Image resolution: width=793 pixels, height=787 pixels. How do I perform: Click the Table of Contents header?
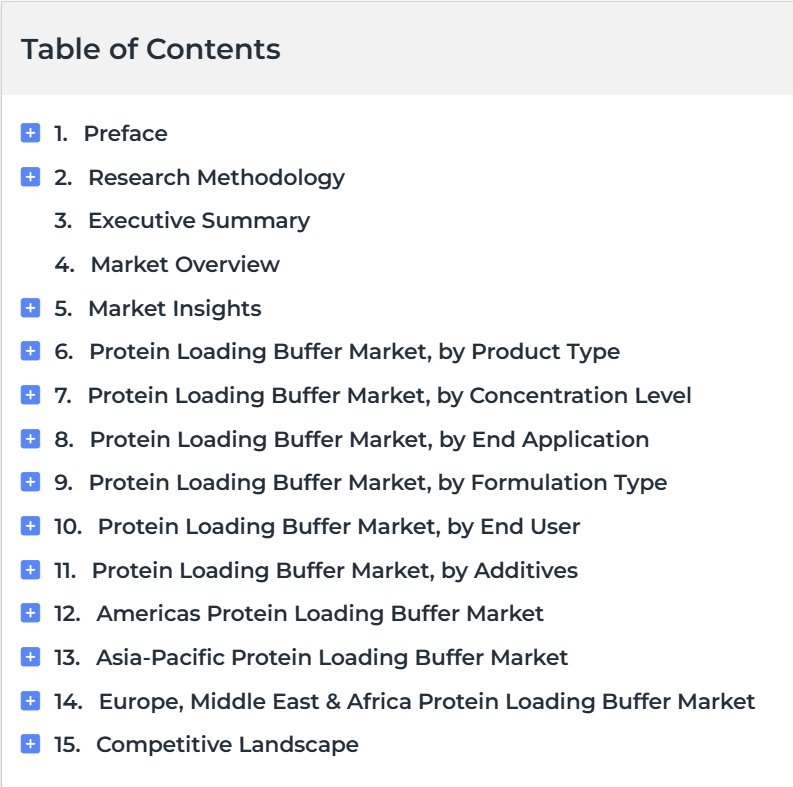[150, 49]
